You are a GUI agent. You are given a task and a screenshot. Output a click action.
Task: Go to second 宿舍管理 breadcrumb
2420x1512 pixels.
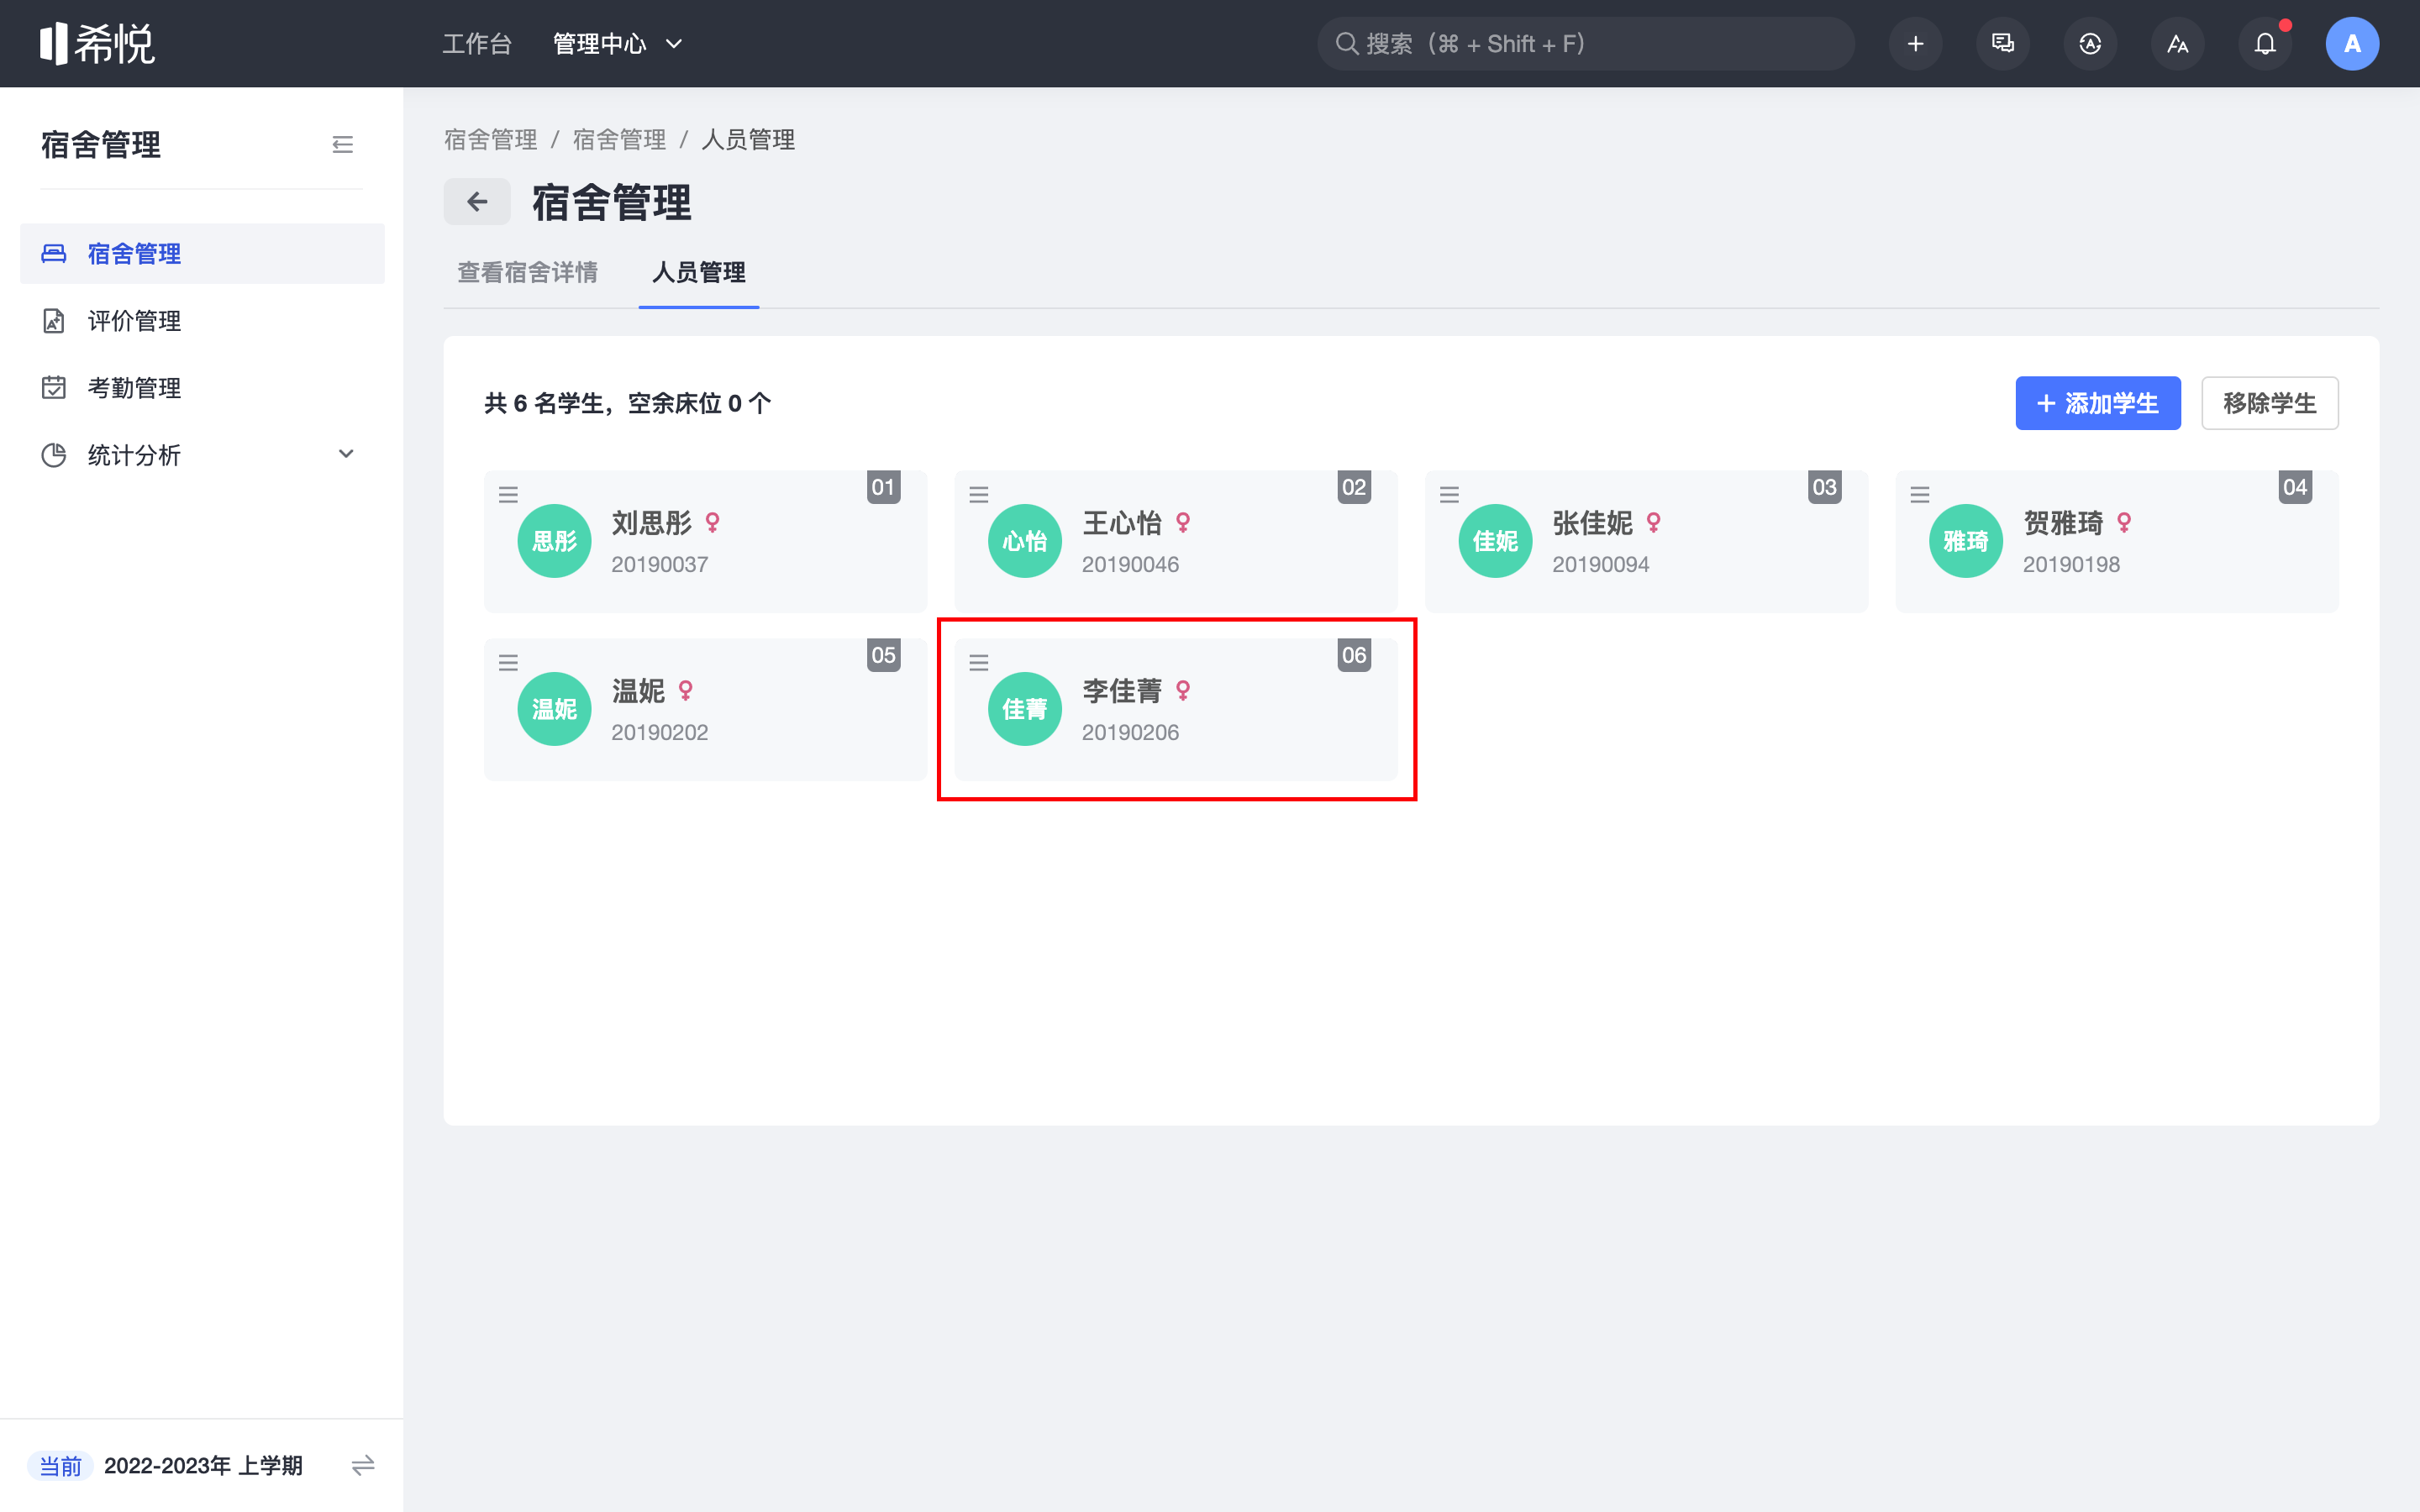619,140
